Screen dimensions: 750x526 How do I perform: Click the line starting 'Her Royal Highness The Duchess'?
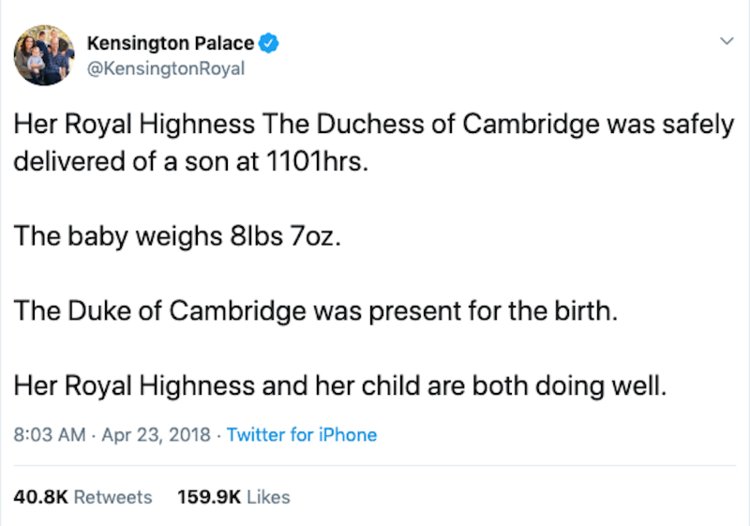[374, 125]
